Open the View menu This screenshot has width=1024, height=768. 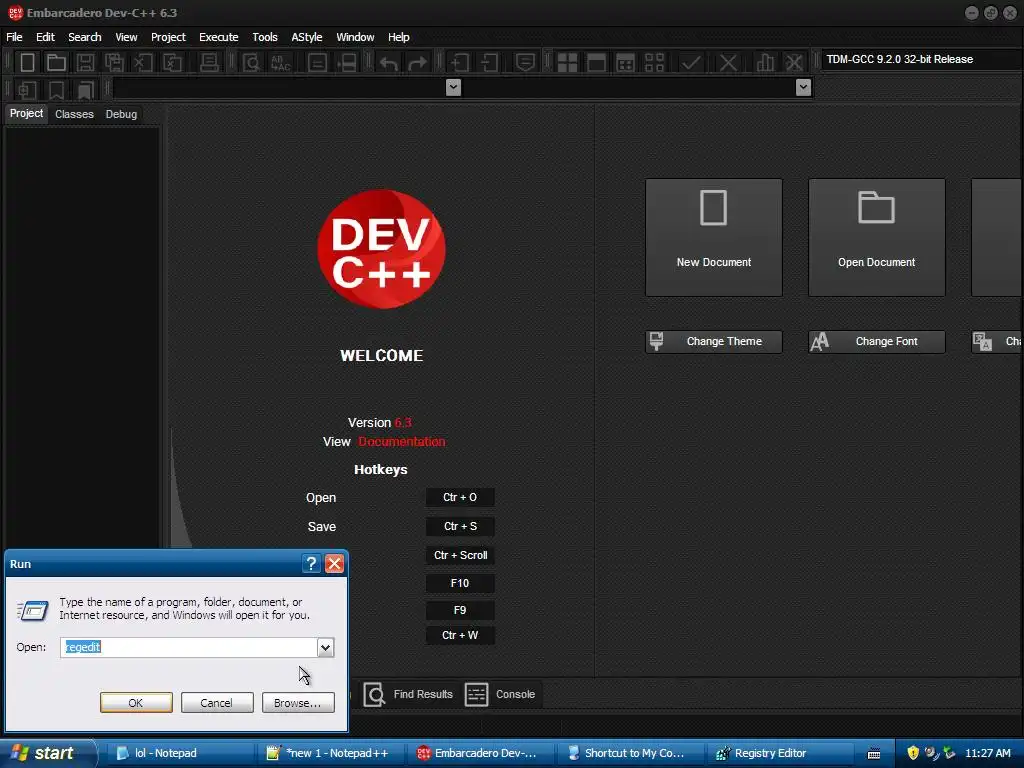pos(126,37)
